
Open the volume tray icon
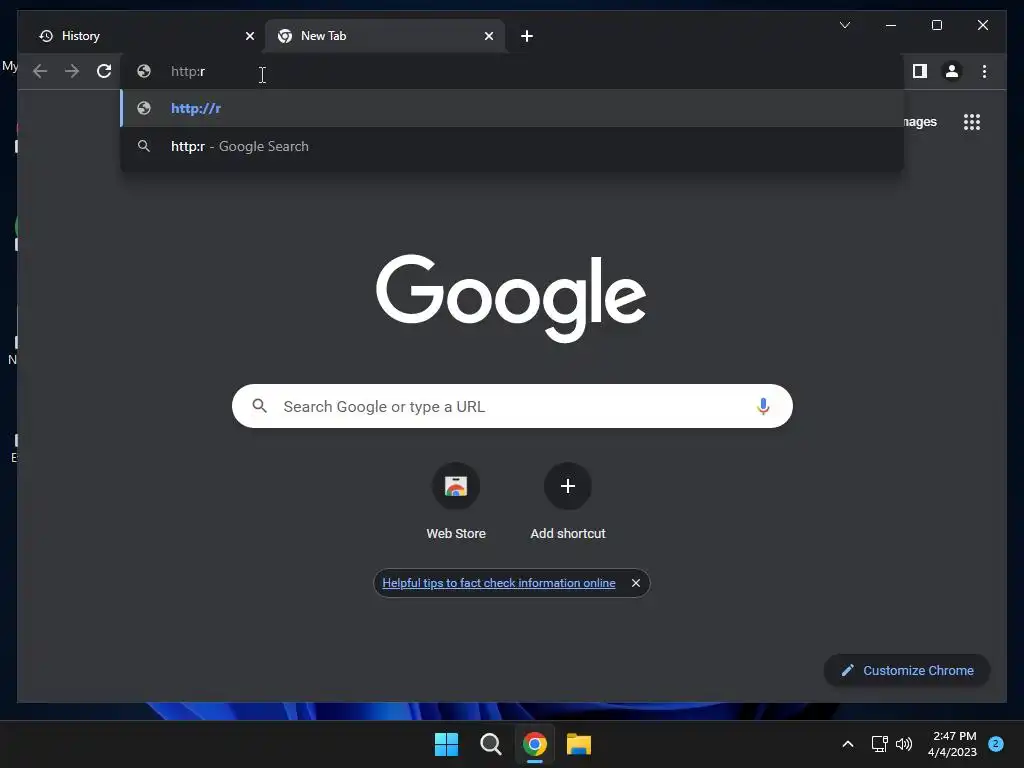tap(904, 744)
